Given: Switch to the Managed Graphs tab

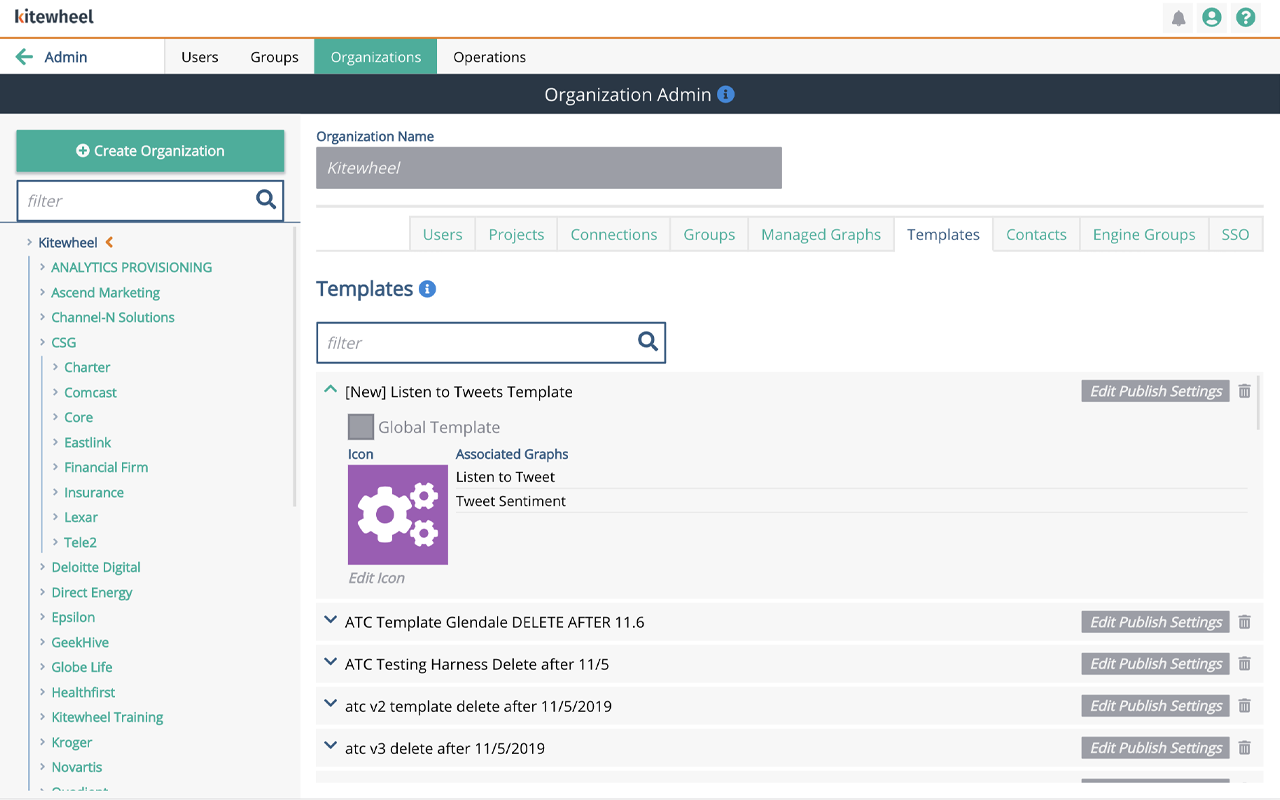Looking at the screenshot, I should [820, 235].
